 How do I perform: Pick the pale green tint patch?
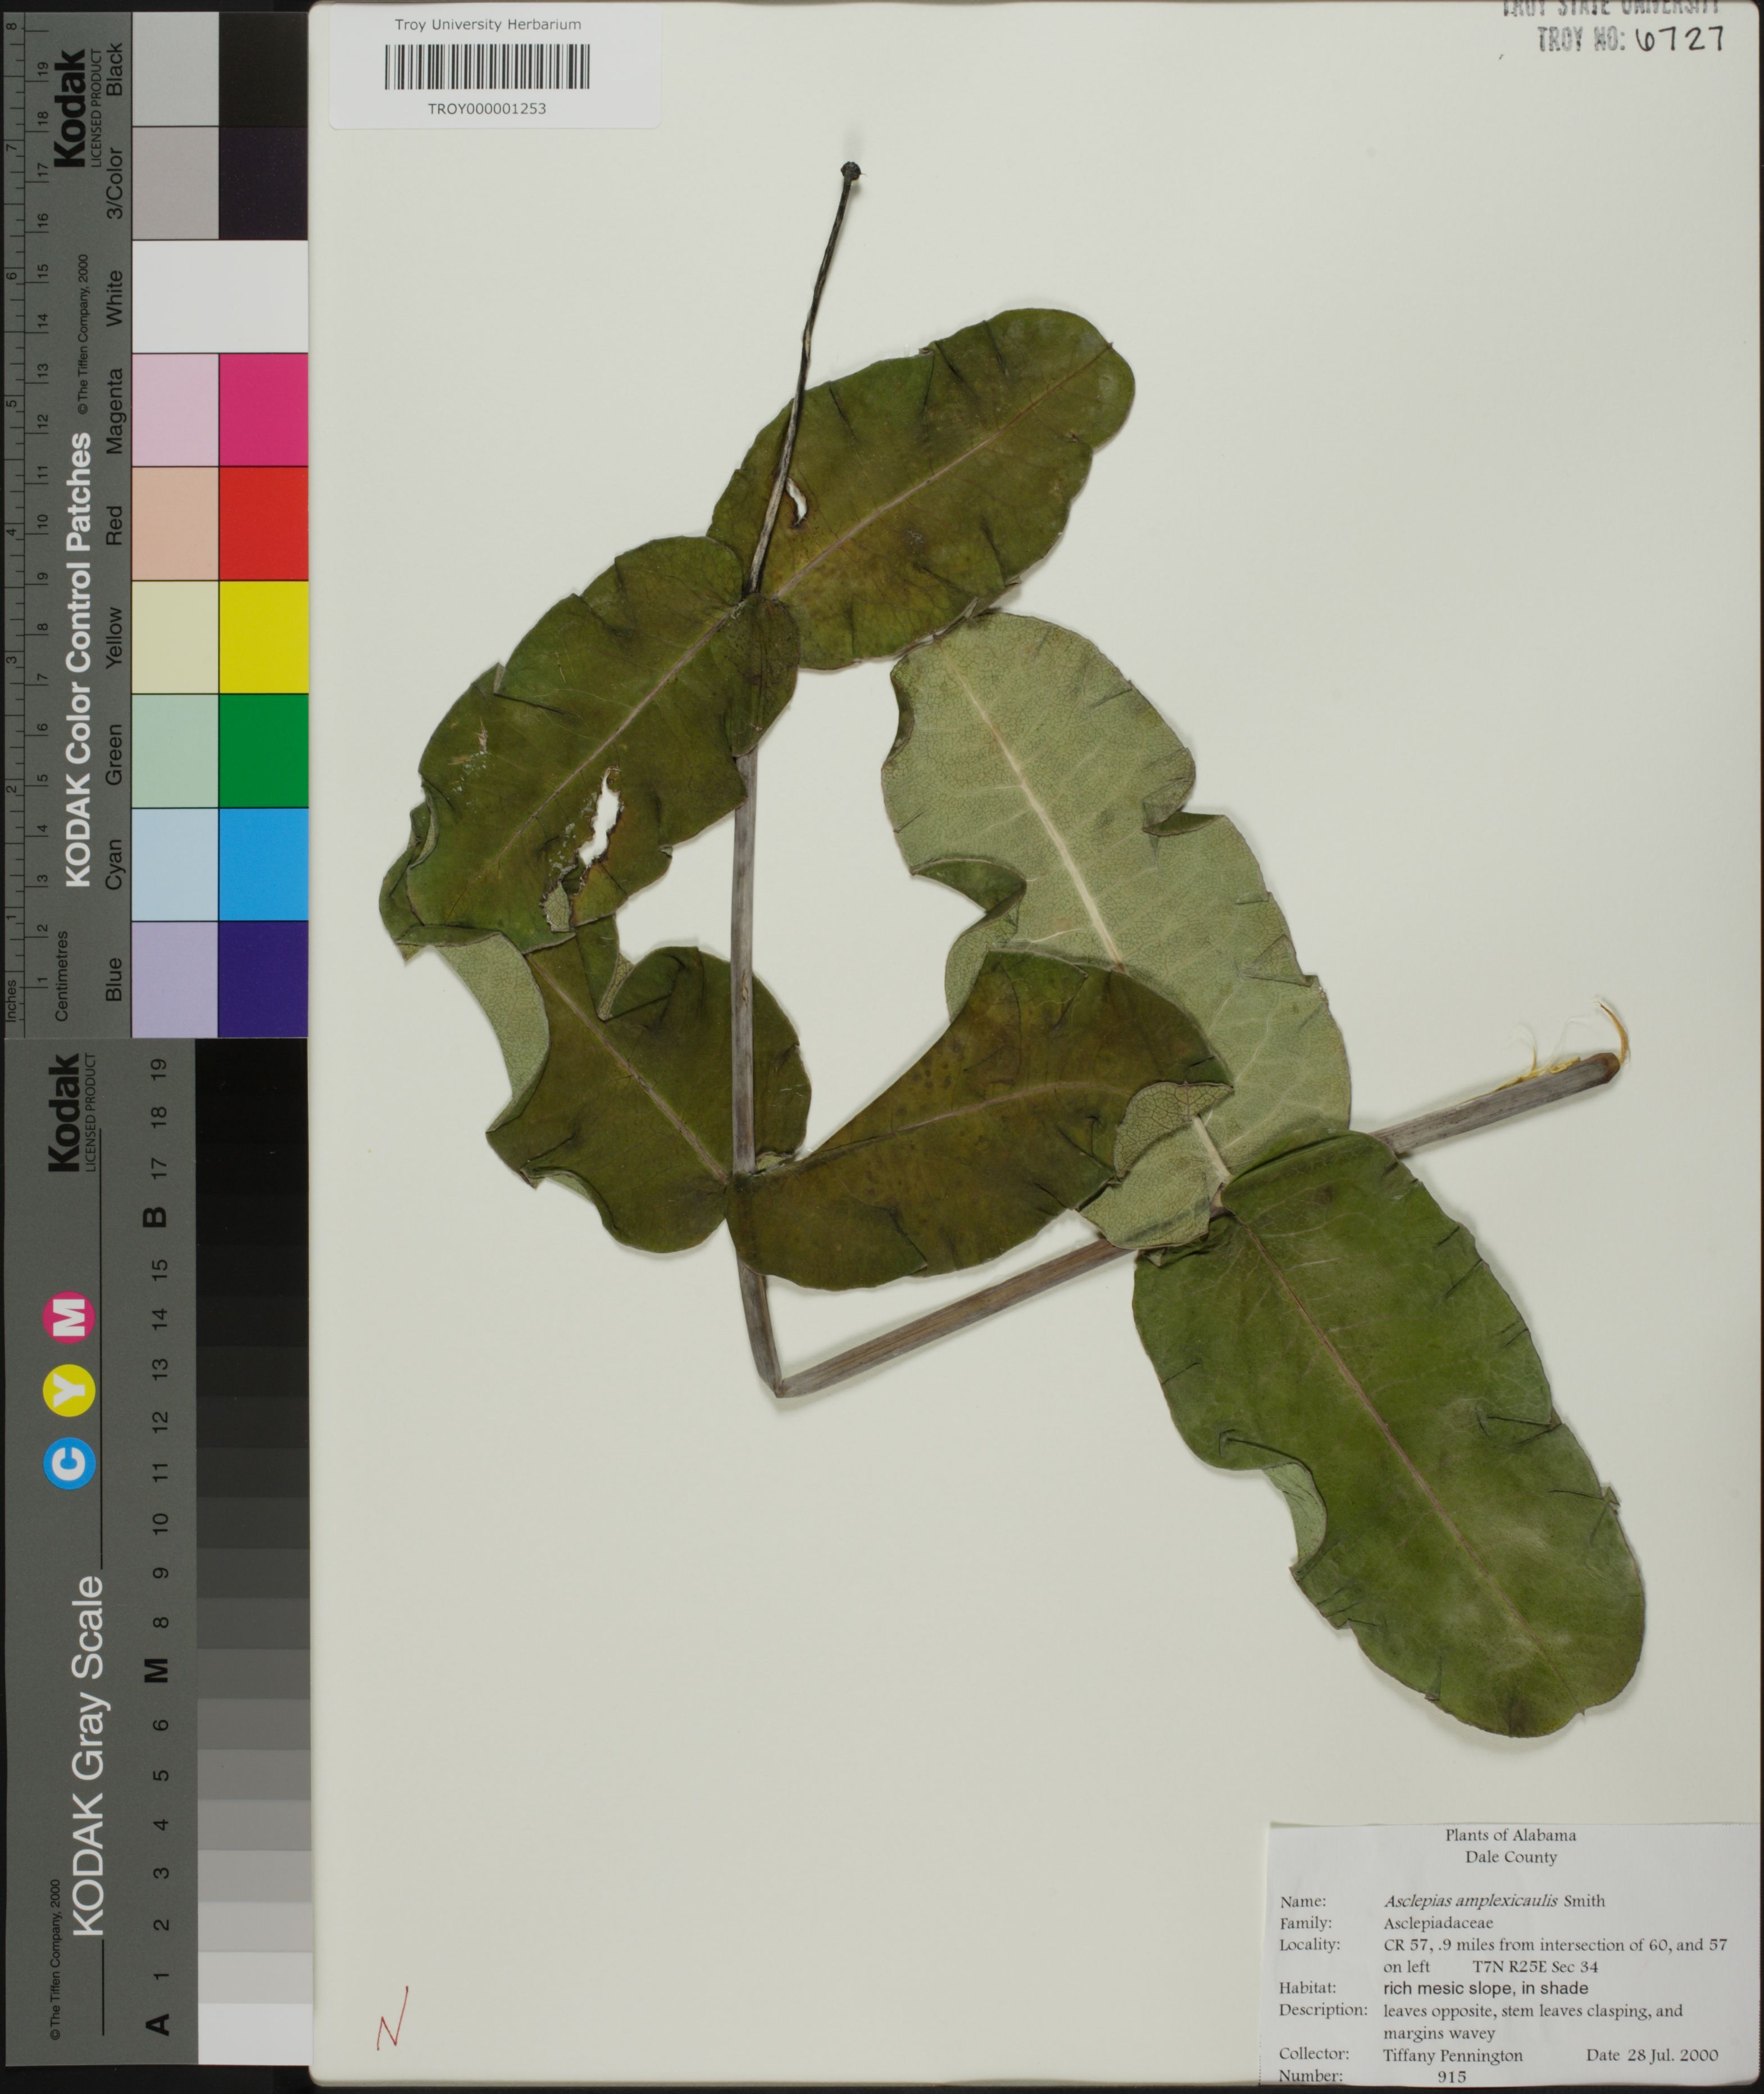pos(175,750)
